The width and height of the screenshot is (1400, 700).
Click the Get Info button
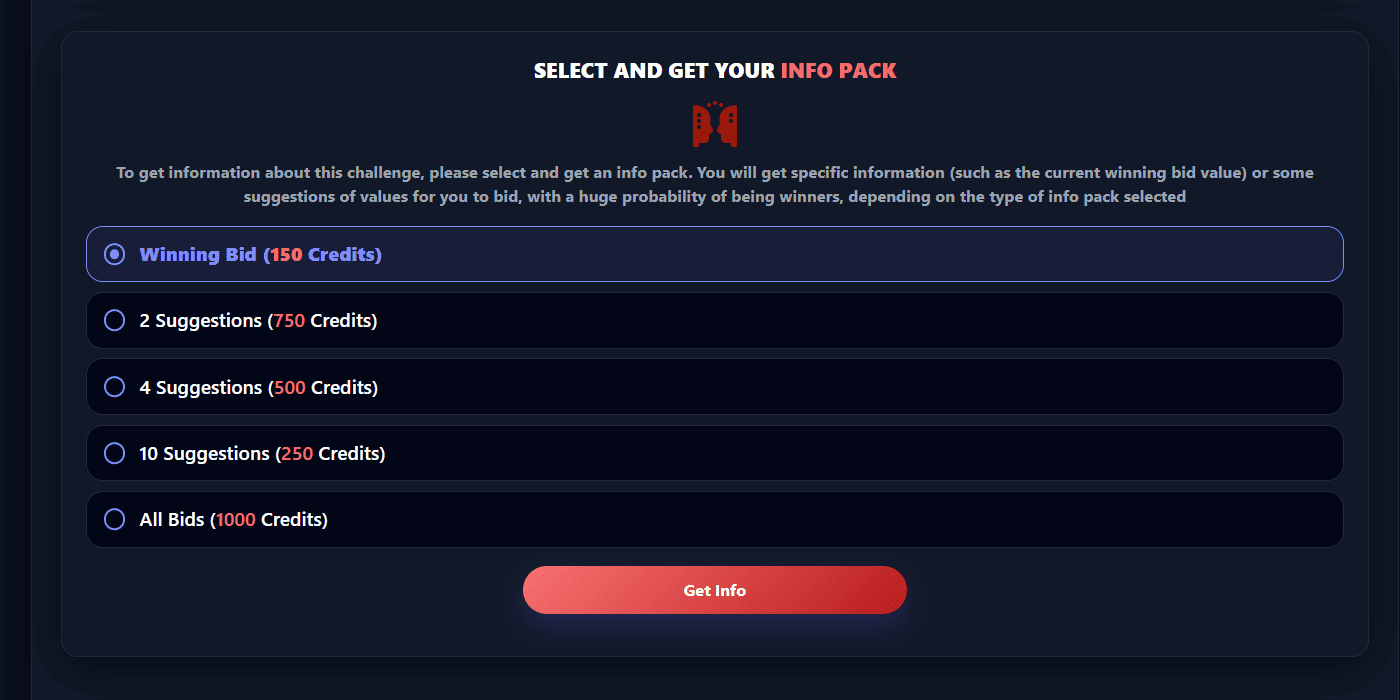point(715,590)
